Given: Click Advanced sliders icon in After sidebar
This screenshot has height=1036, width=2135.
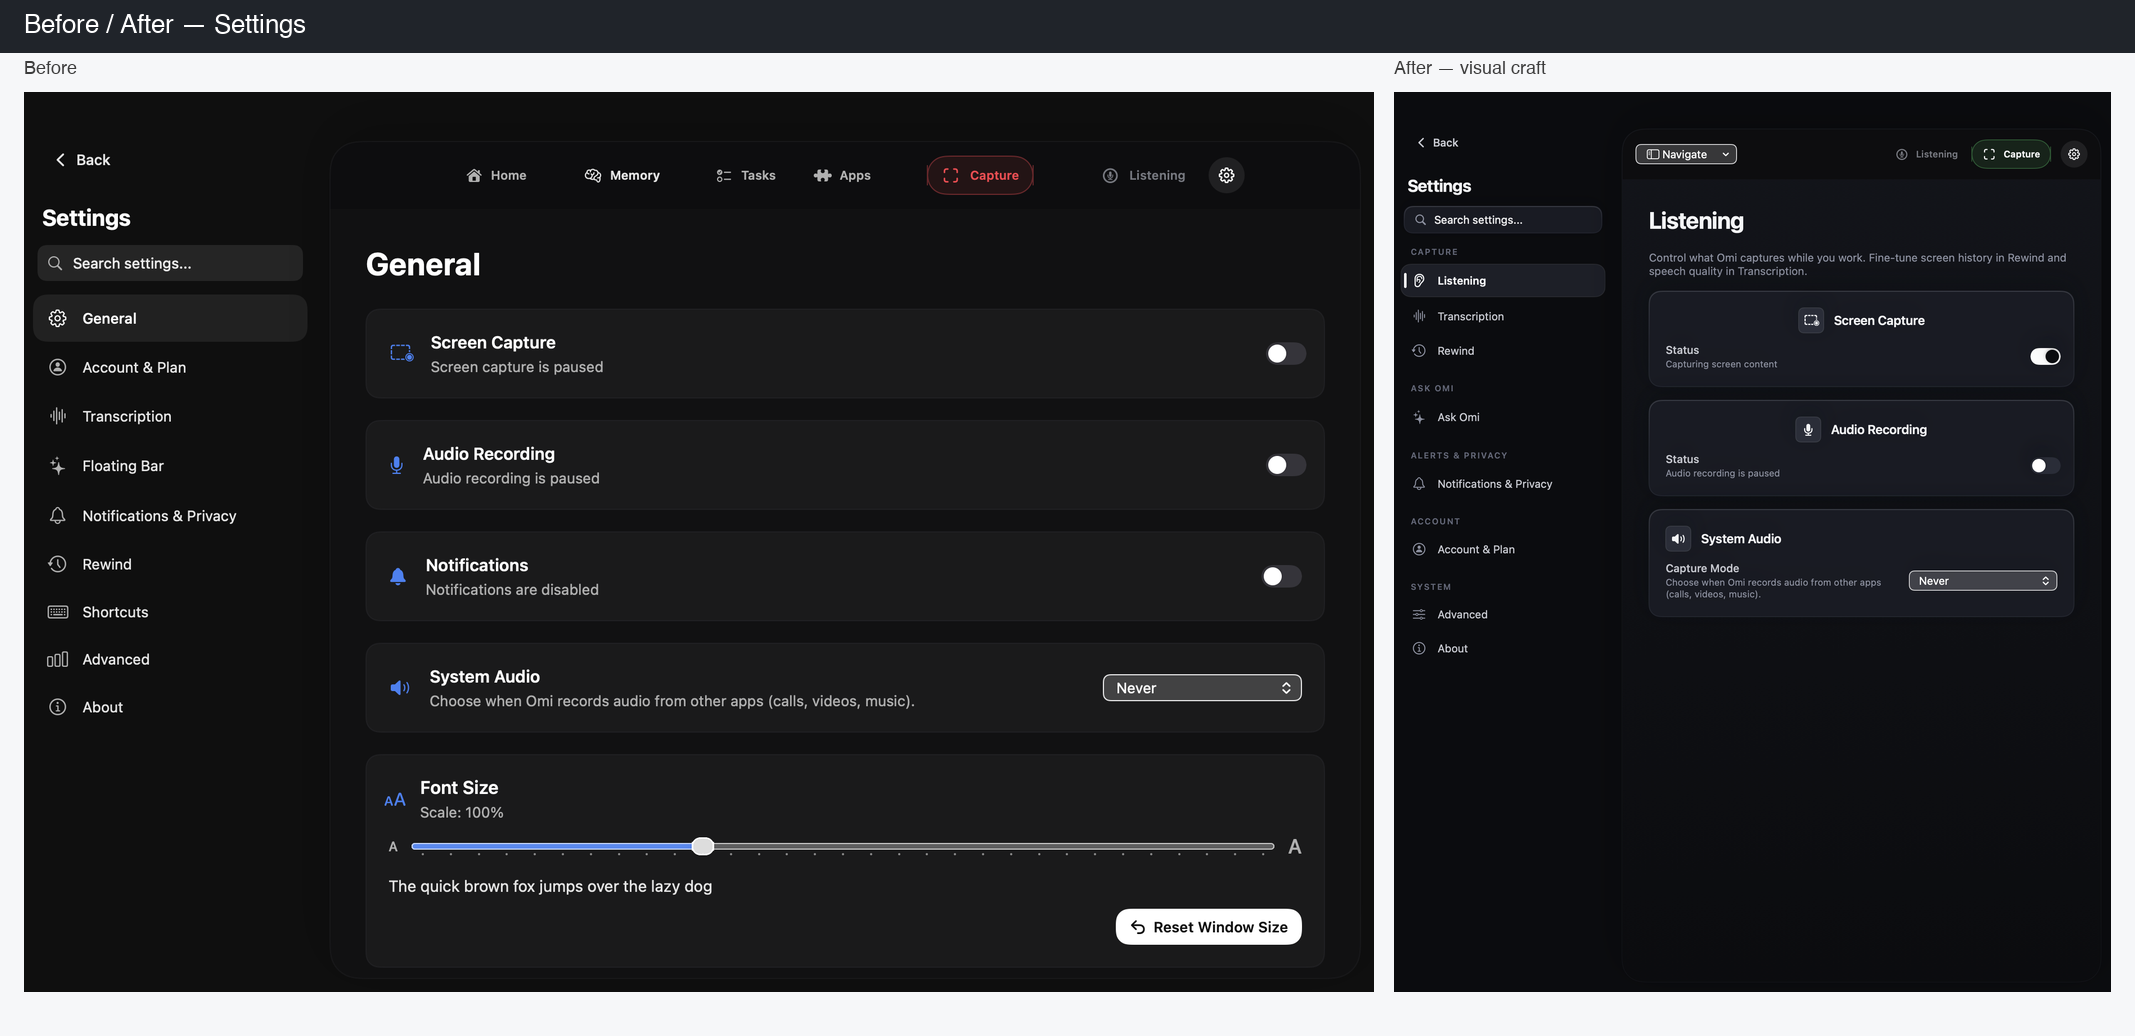Looking at the screenshot, I should [x=1419, y=614].
